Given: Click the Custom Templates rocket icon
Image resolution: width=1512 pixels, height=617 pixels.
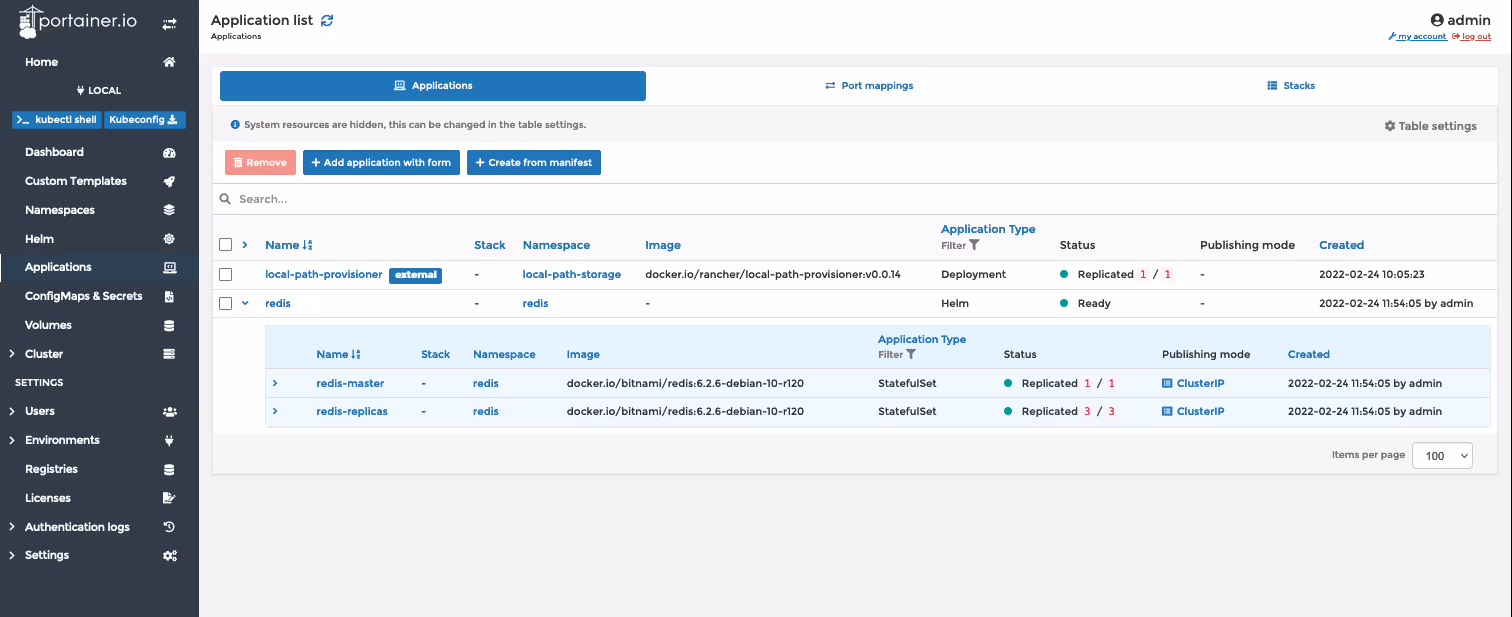Looking at the screenshot, I should click(x=169, y=182).
